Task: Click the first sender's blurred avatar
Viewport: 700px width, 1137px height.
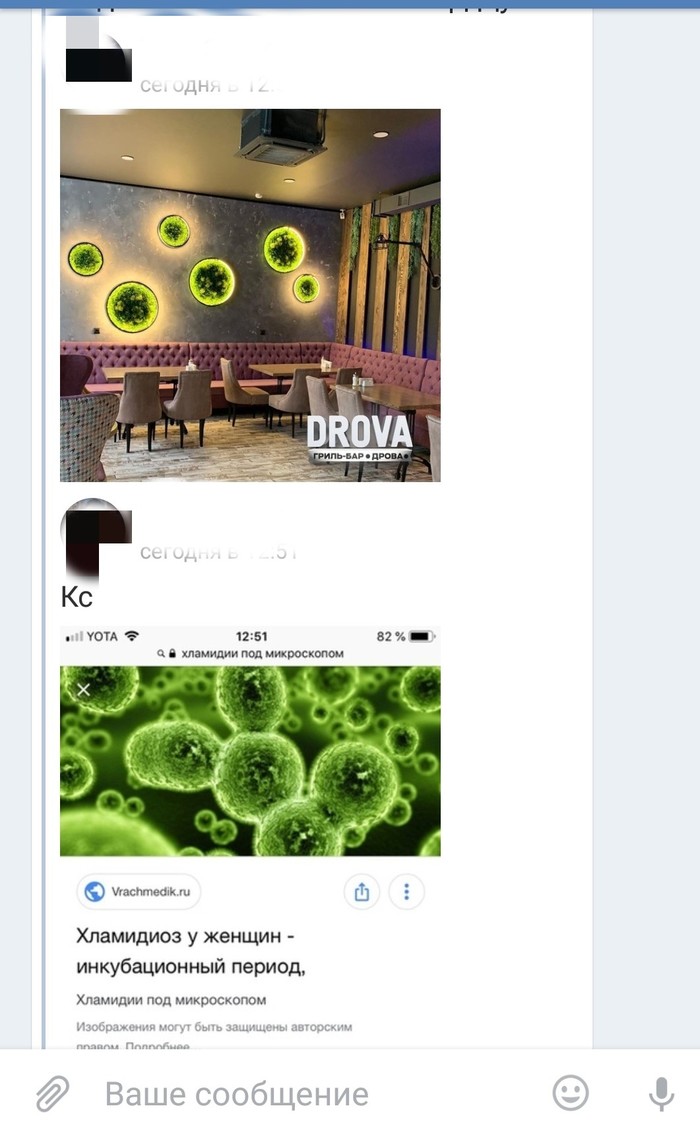Action: point(99,52)
